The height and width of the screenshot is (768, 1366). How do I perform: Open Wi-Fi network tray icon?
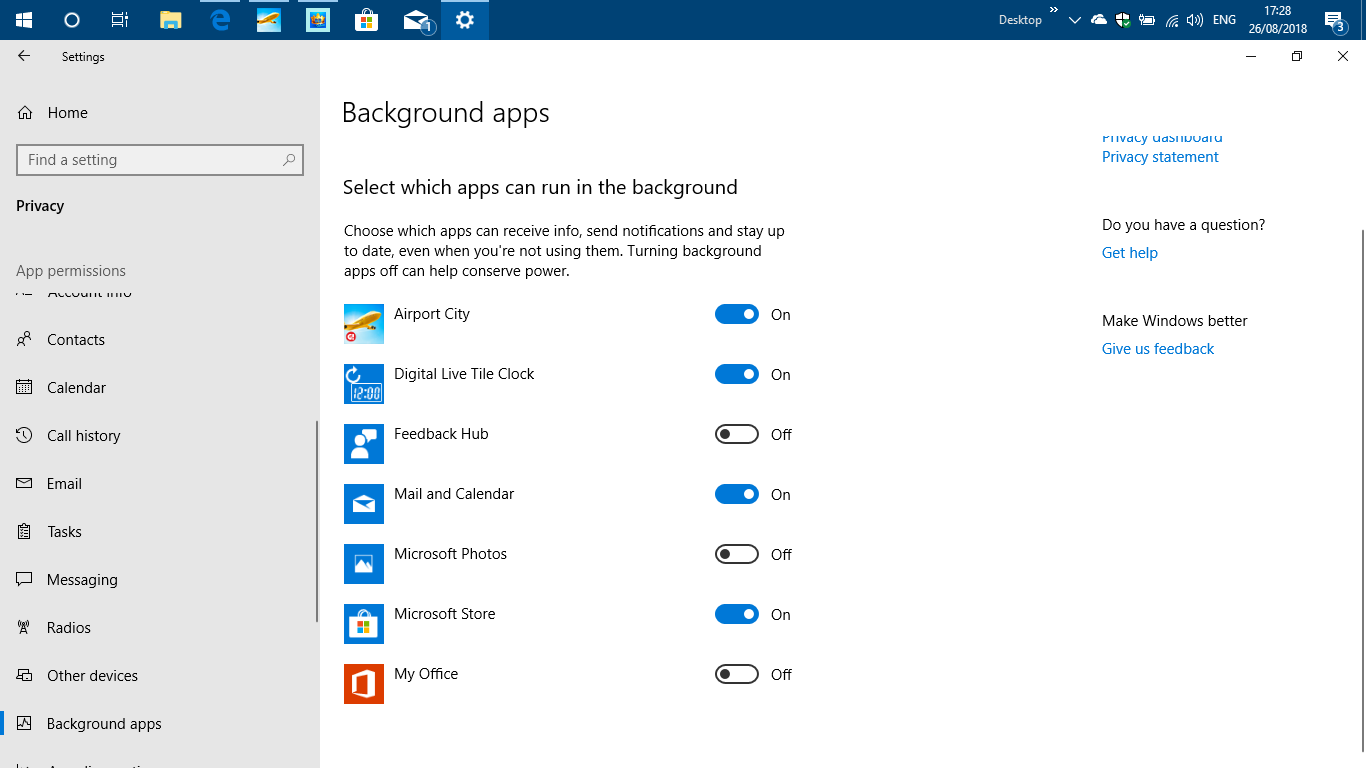pos(1171,20)
